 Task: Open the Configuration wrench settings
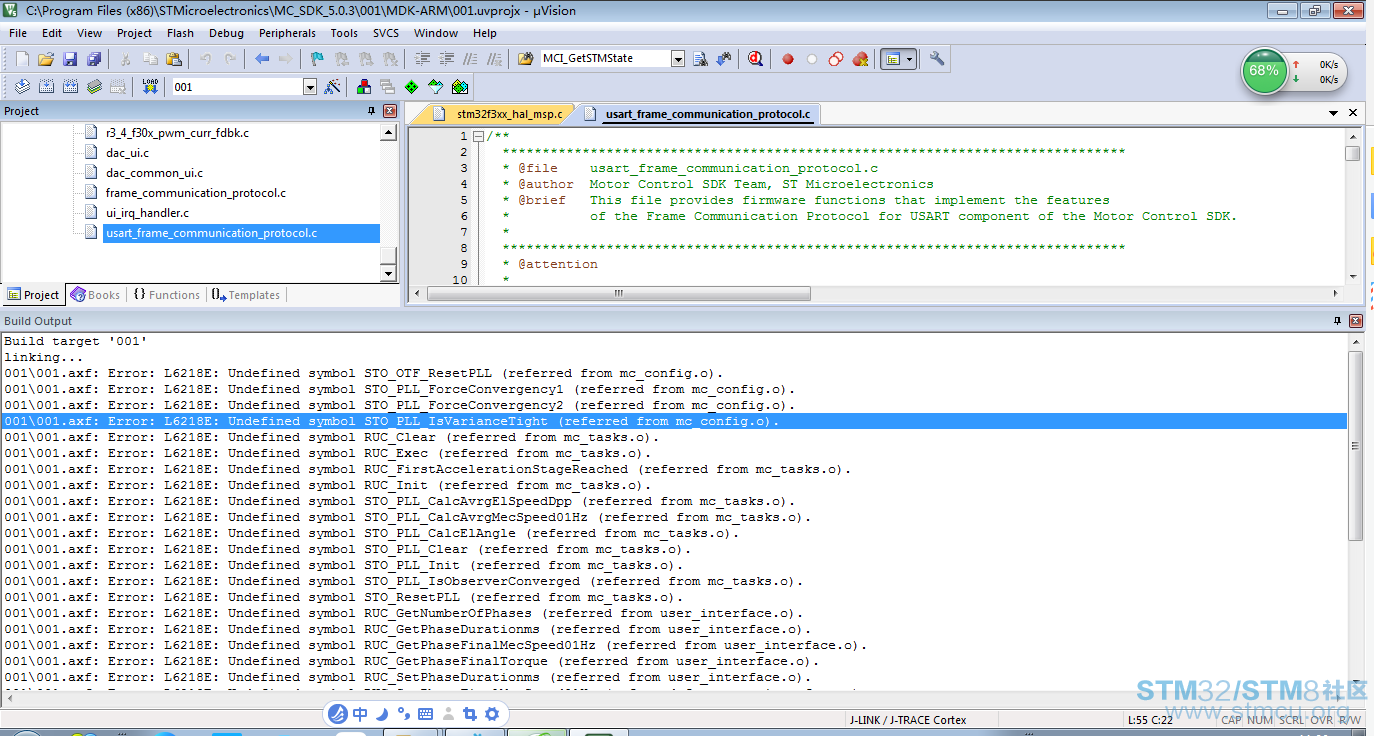pyautogui.click(x=937, y=59)
